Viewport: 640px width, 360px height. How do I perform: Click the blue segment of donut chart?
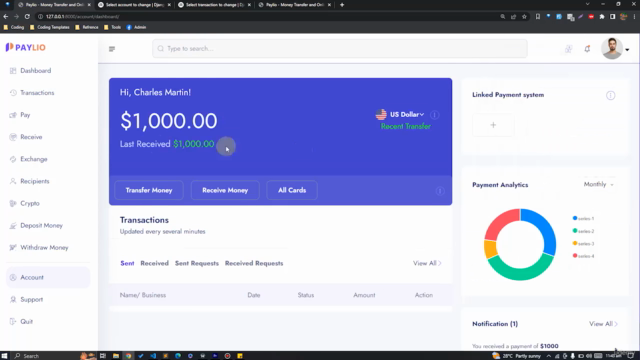click(546, 229)
